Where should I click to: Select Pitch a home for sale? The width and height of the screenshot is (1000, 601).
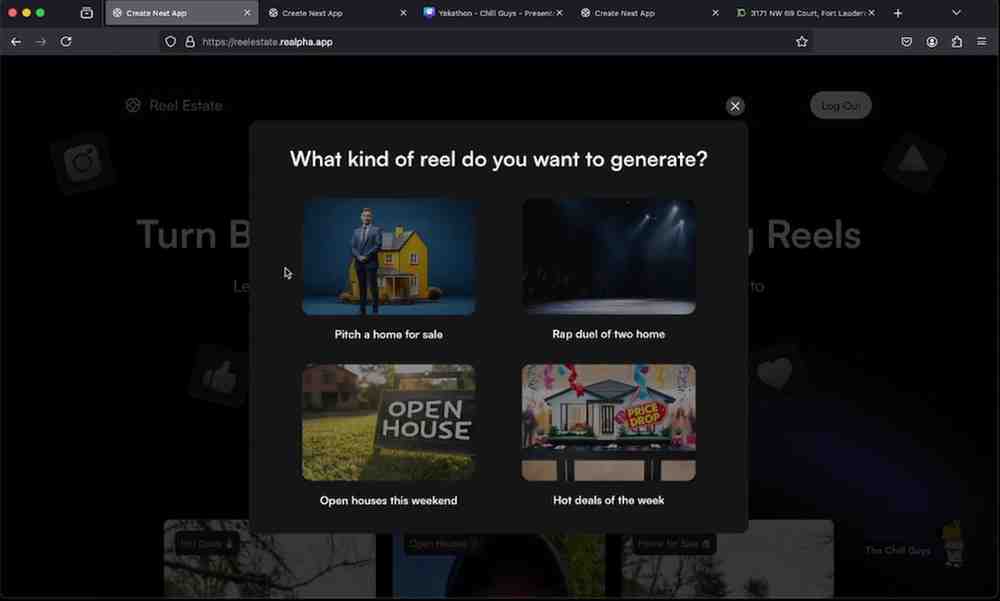click(x=388, y=256)
